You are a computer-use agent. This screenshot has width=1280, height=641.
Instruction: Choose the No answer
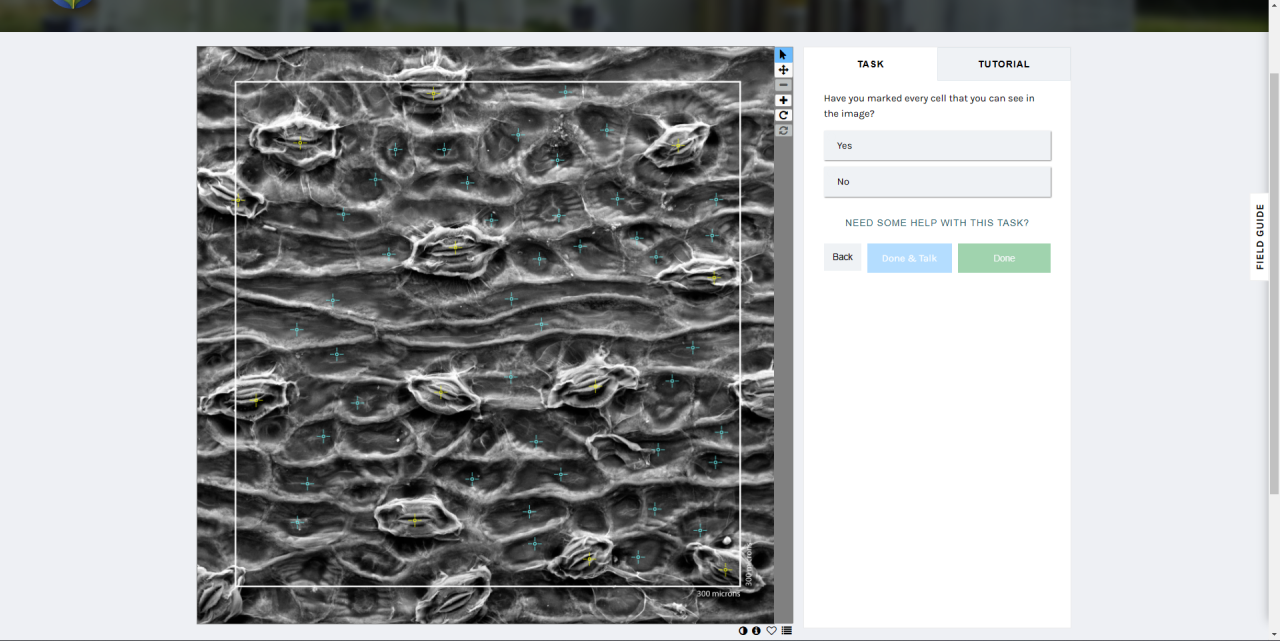coord(937,182)
